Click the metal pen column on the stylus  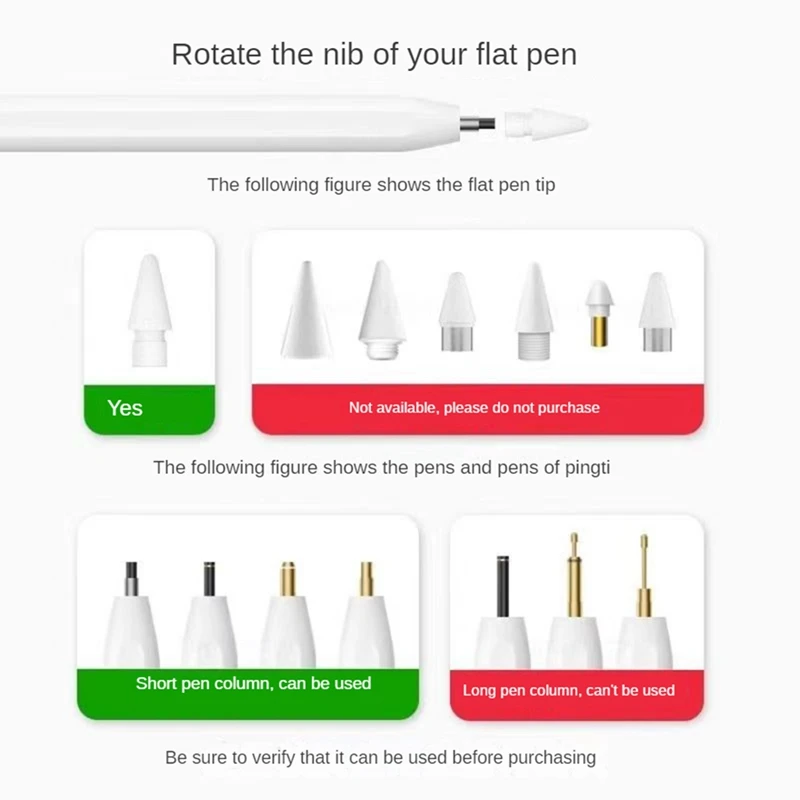click(x=478, y=123)
